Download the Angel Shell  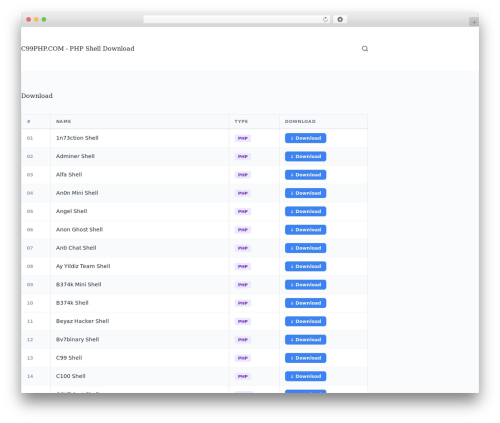click(x=305, y=211)
